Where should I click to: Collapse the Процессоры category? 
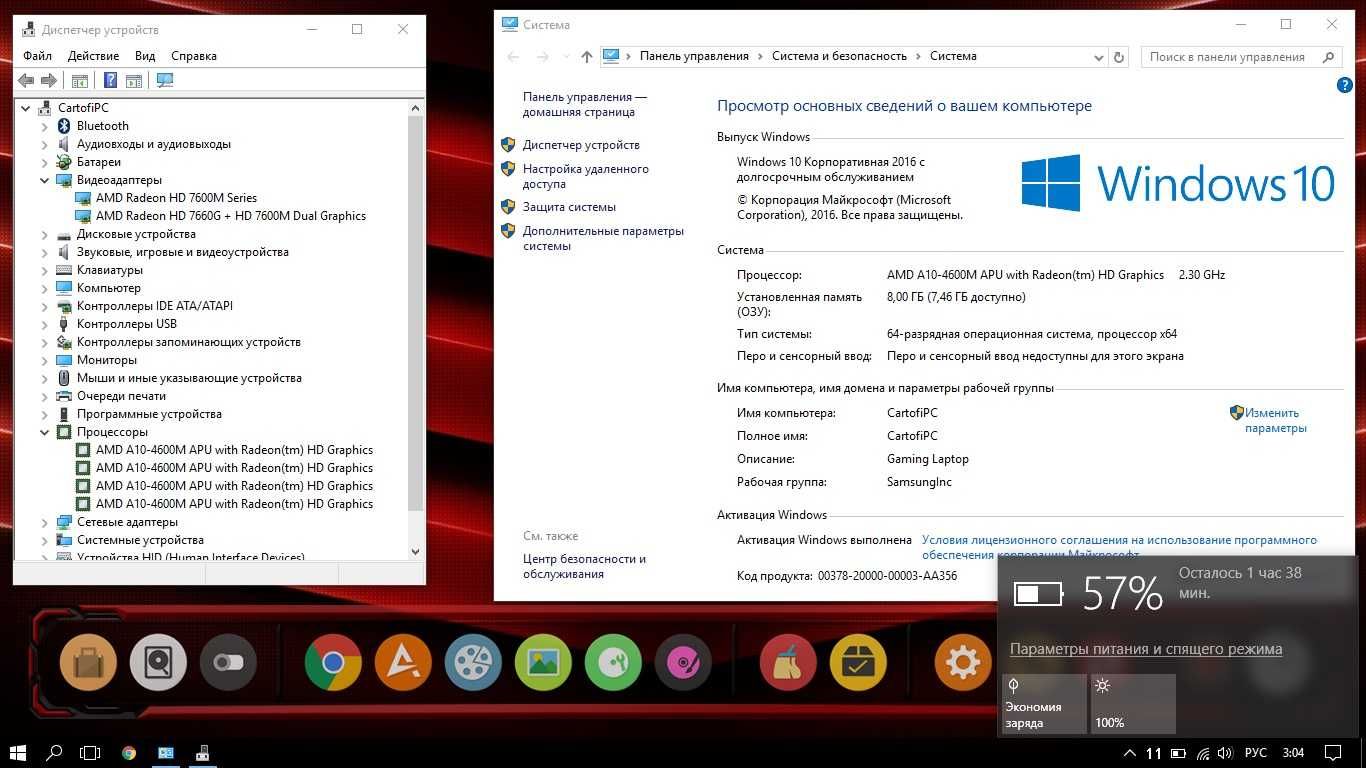tap(44, 432)
